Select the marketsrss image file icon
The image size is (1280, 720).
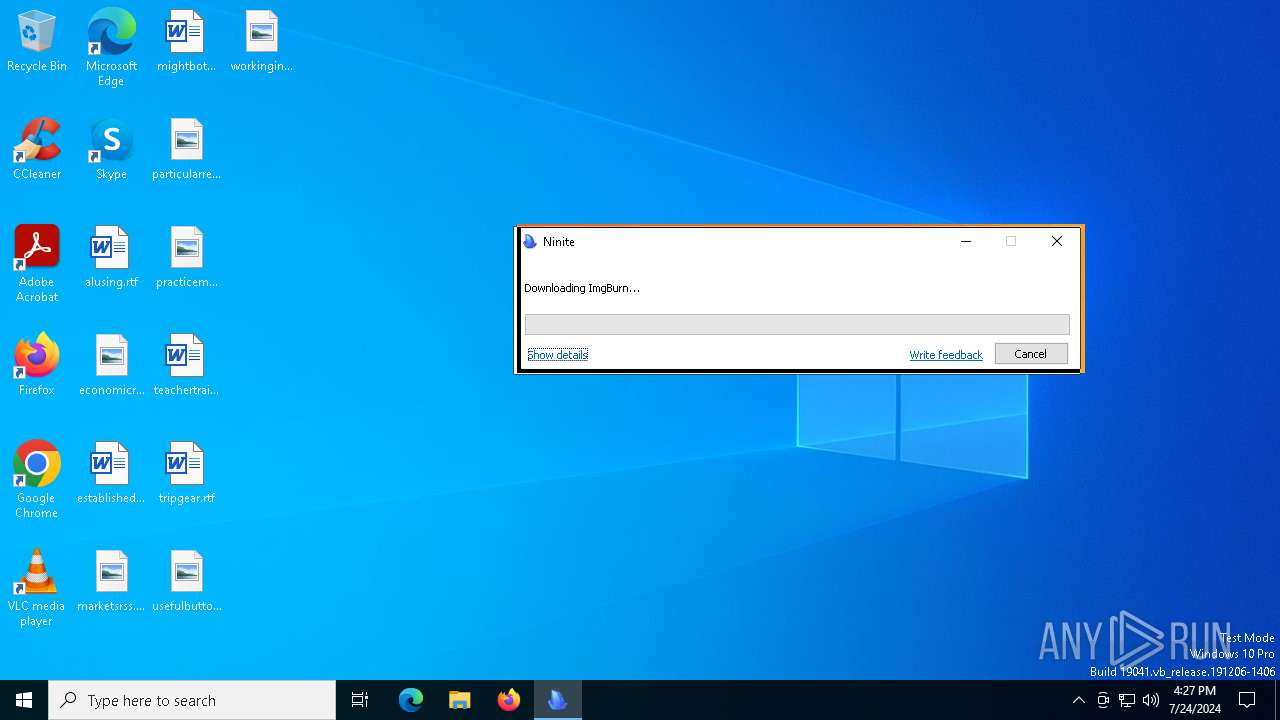[111, 582]
